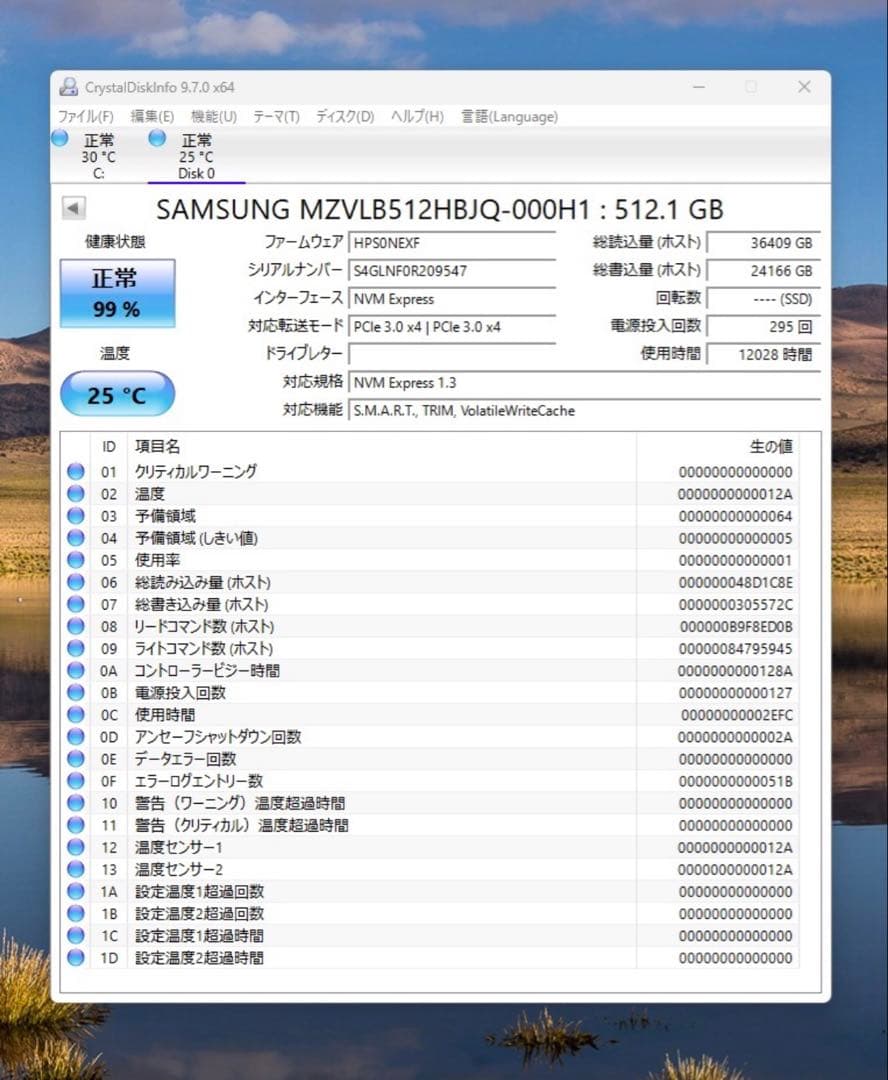This screenshot has width=888, height=1080.
Task: Click status orb of row 12 温度センサー1
Action: pos(76,847)
